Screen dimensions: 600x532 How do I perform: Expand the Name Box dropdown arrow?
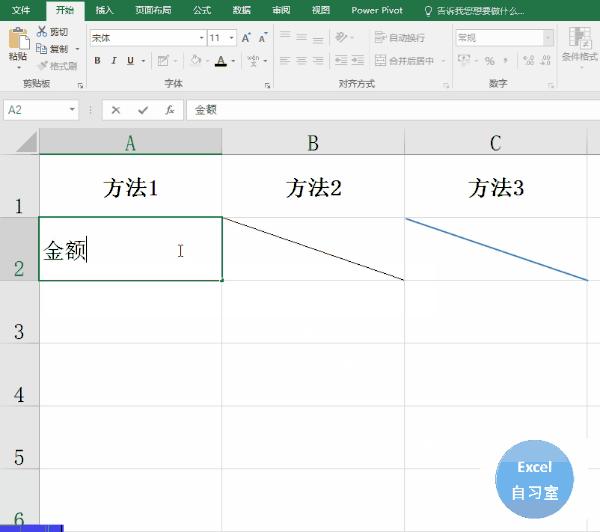pos(72,110)
